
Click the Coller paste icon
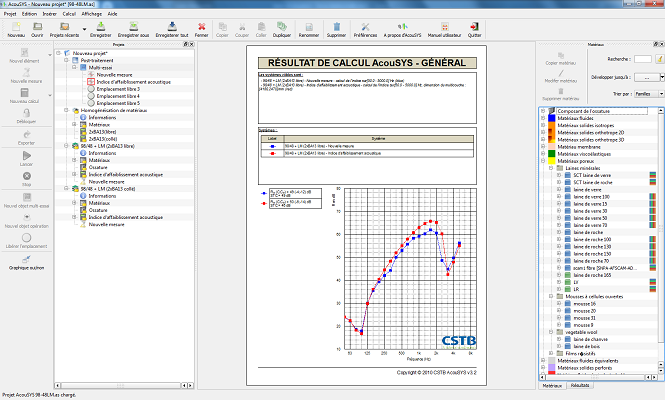pyautogui.click(x=261, y=27)
